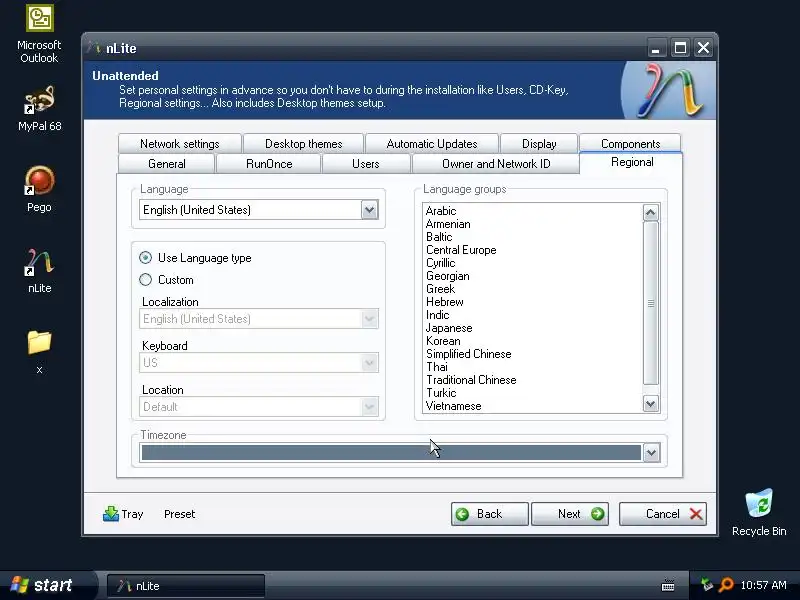800x600 pixels.
Task: Cancel the nLite wizard
Action: [663, 514]
